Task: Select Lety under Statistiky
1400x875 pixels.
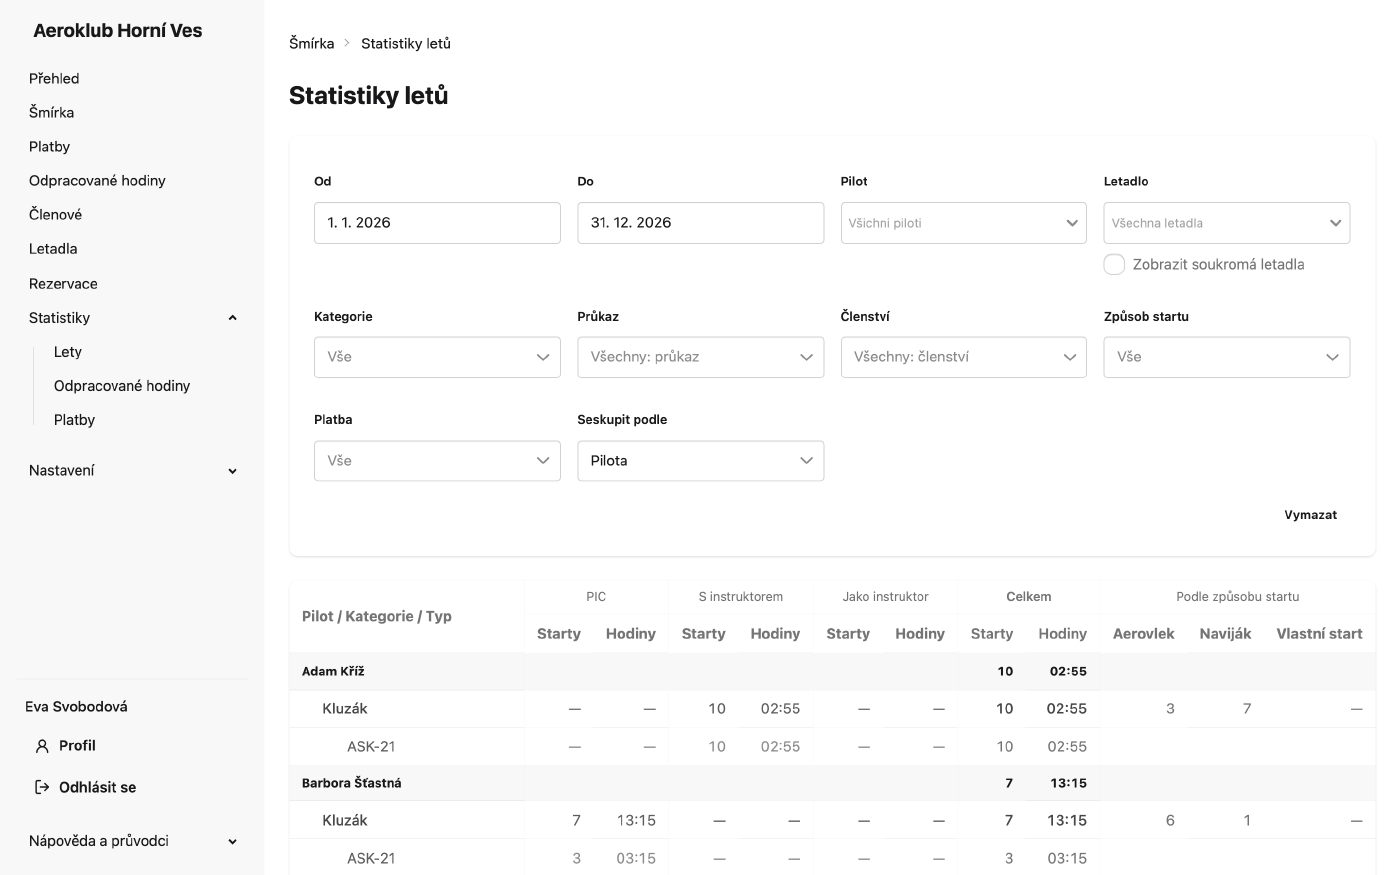Action: [x=68, y=352]
